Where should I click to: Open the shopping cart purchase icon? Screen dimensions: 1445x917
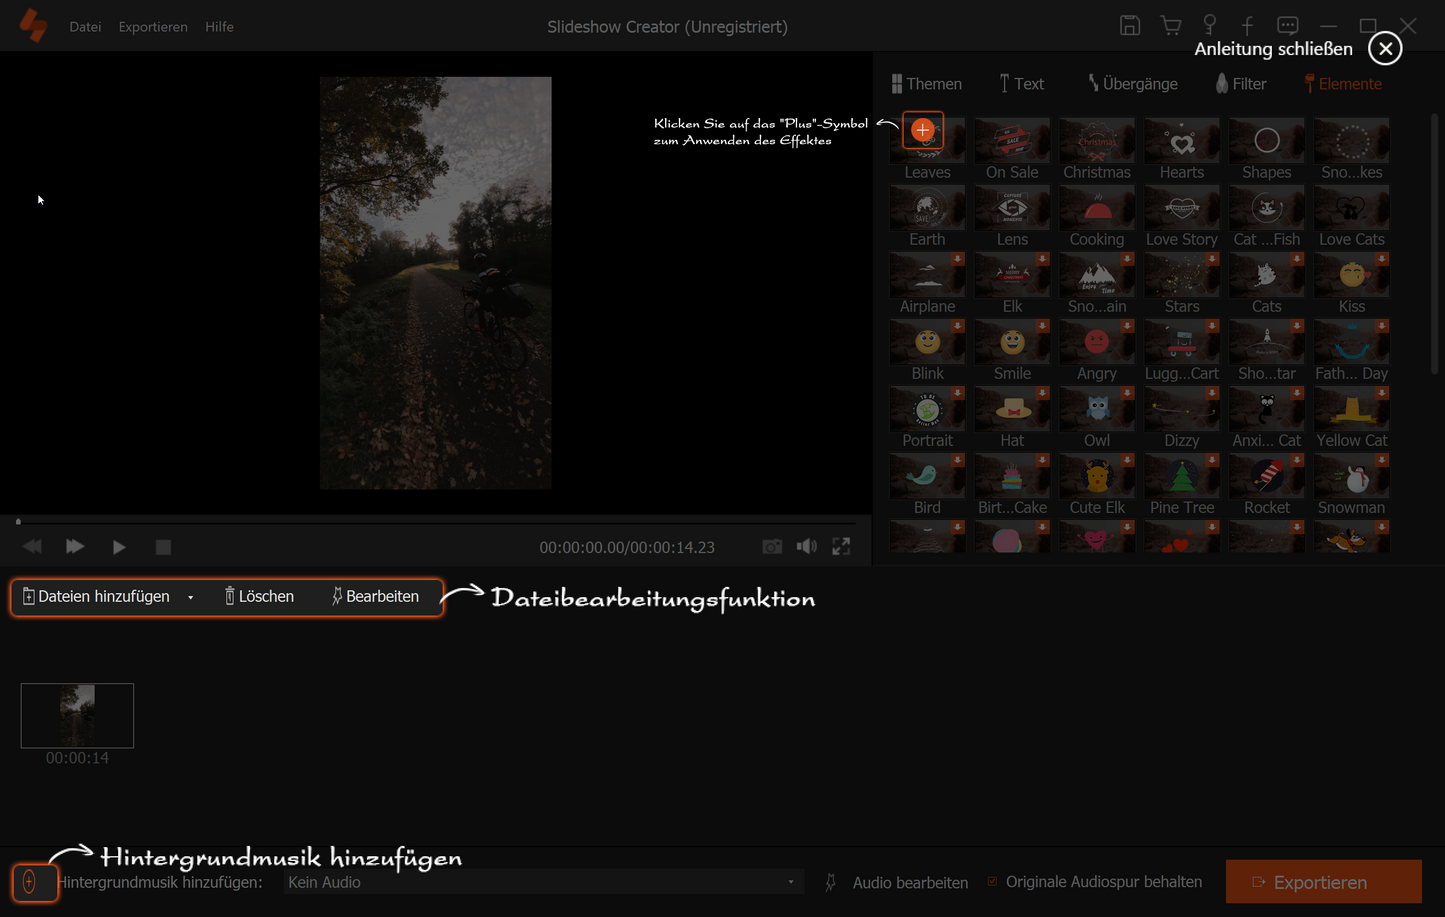(1170, 26)
